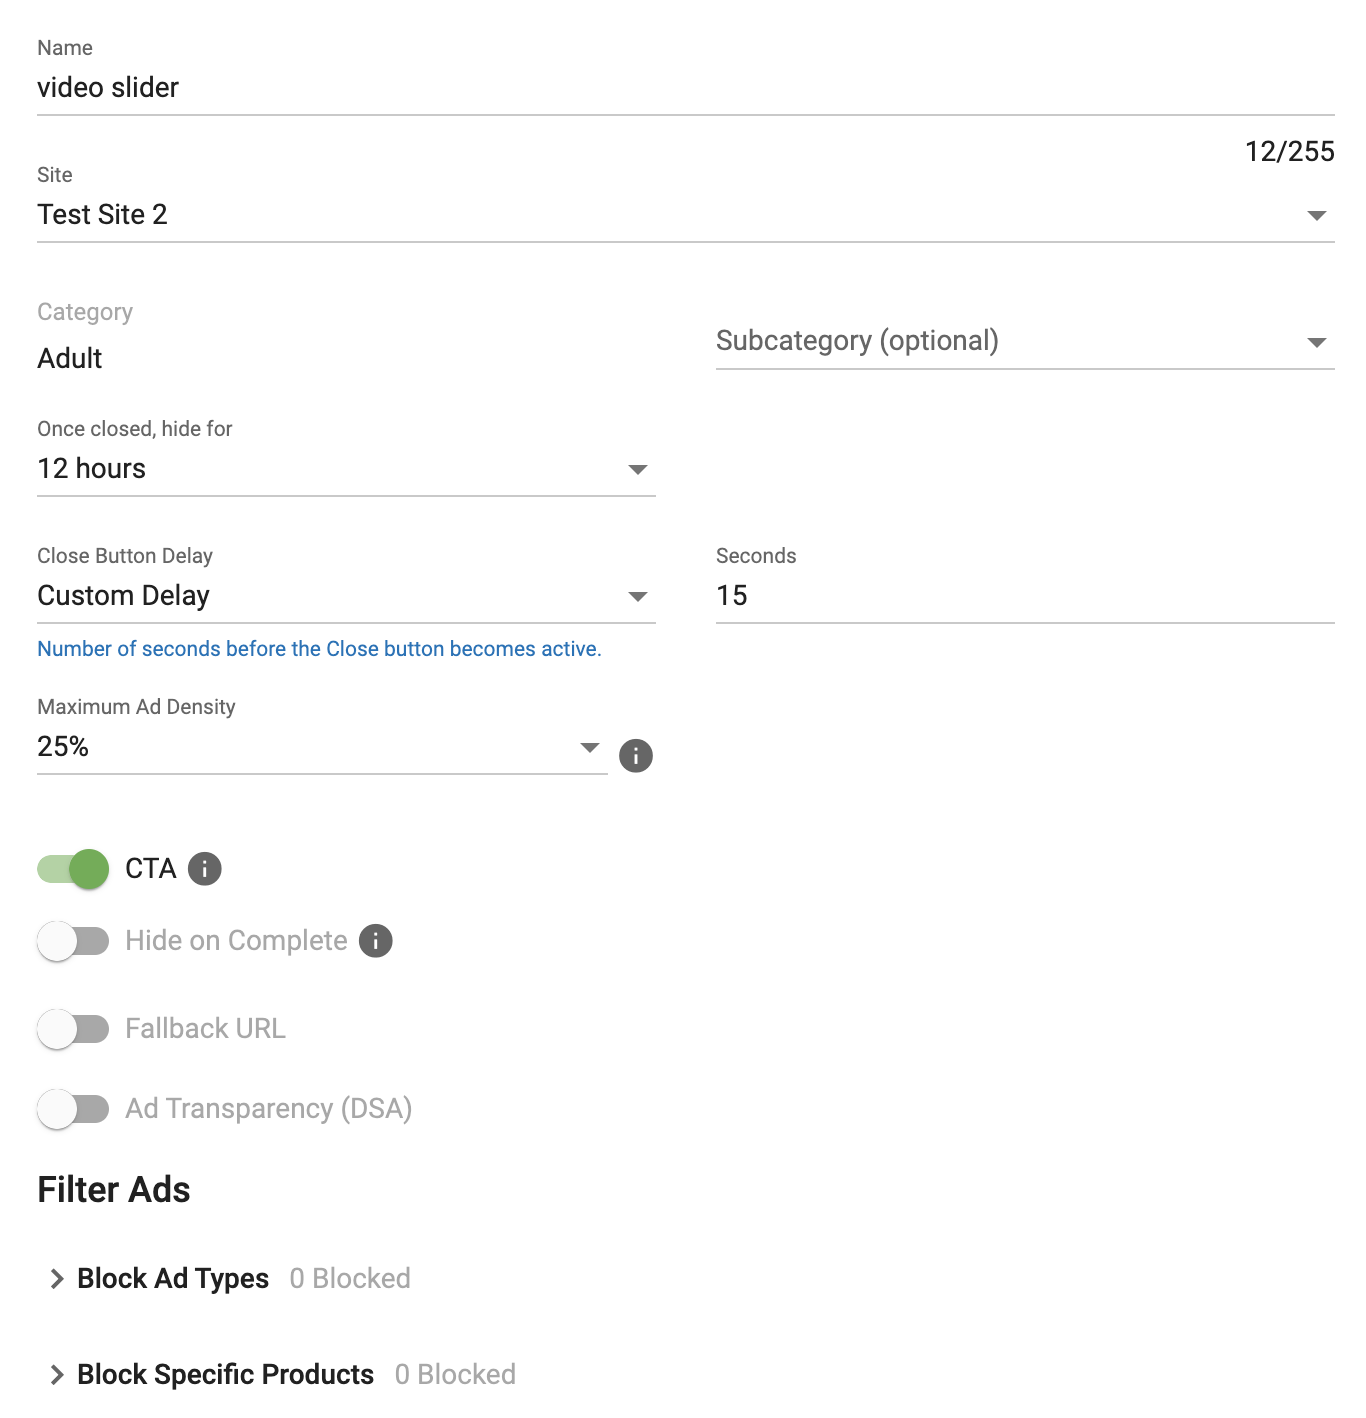Open the Close Button Delay dropdown
This screenshot has width=1366, height=1418.
[x=345, y=596]
